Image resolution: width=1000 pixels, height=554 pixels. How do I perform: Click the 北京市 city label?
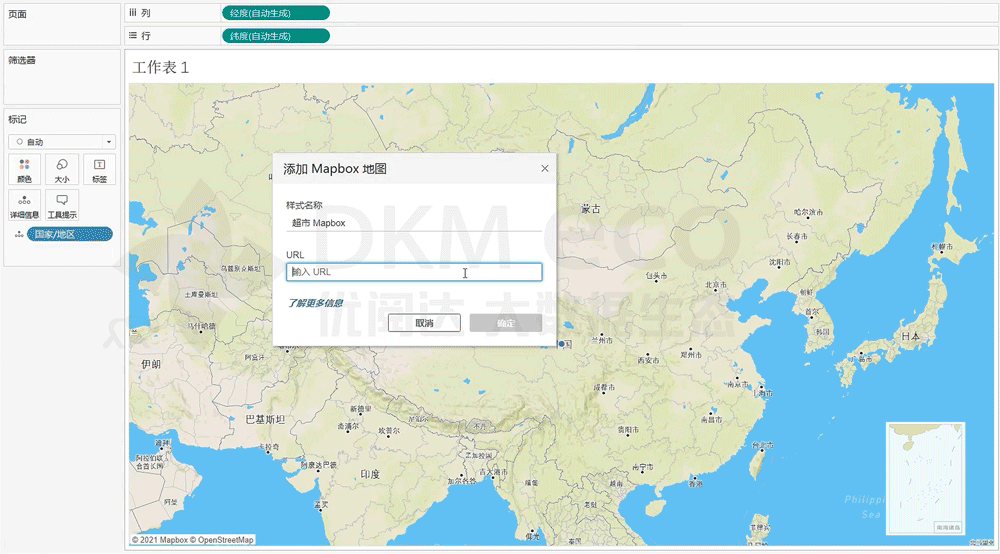(x=716, y=285)
